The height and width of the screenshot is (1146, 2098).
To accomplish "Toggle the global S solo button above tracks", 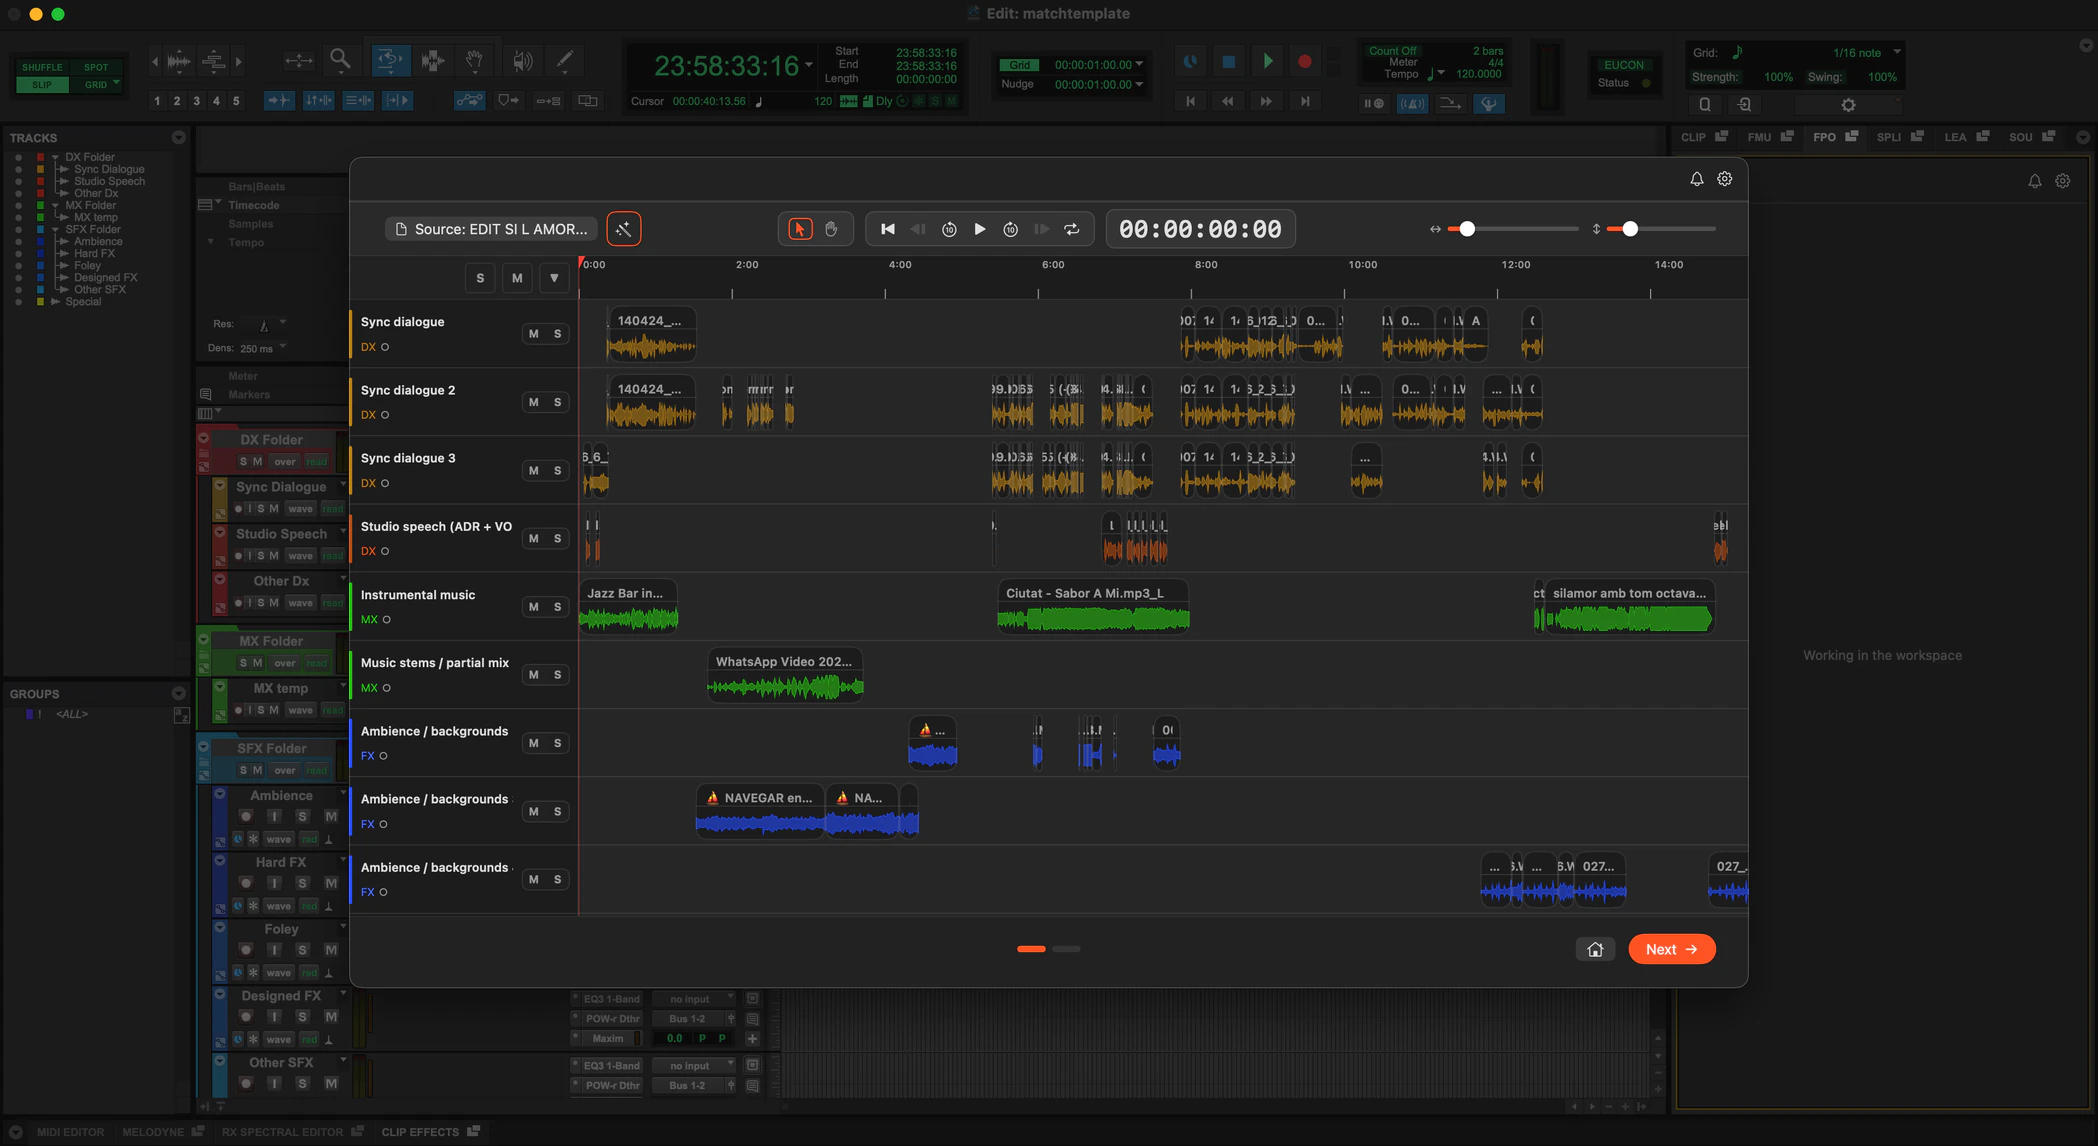I will [x=480, y=278].
